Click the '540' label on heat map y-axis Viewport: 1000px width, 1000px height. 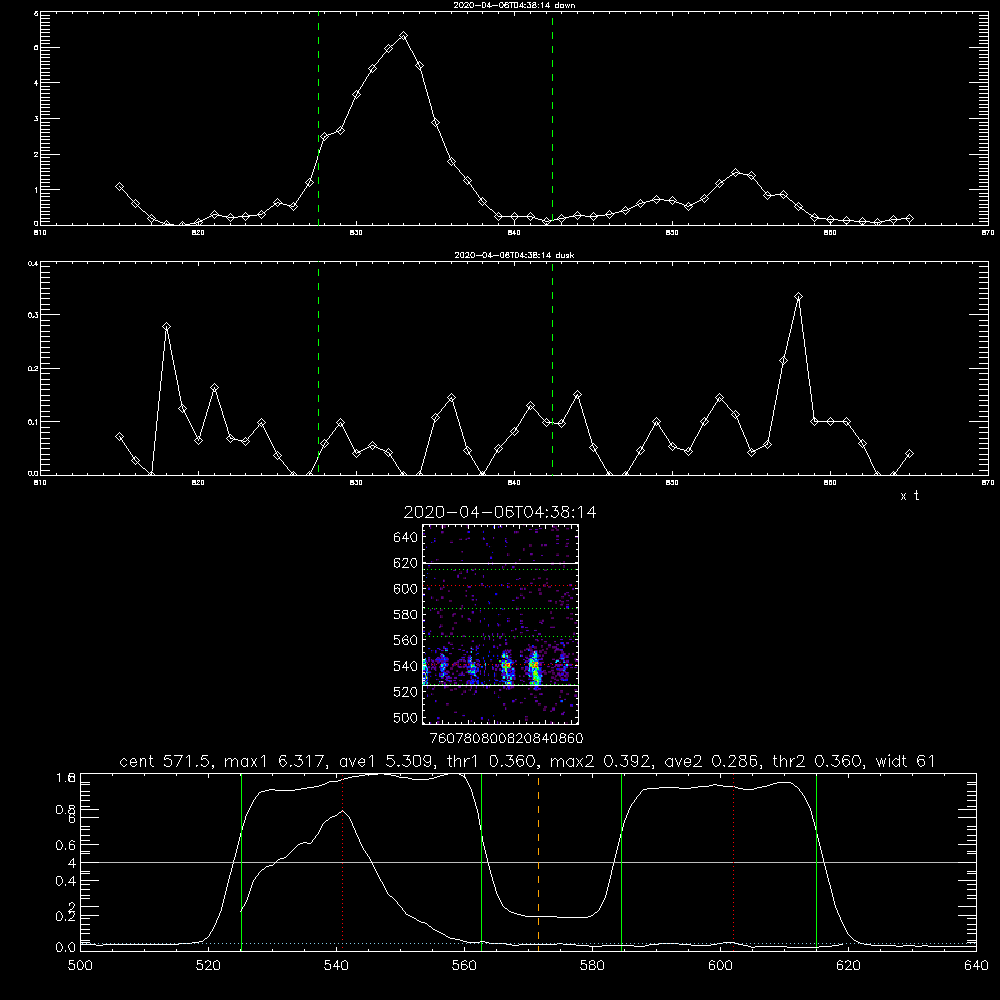point(406,666)
